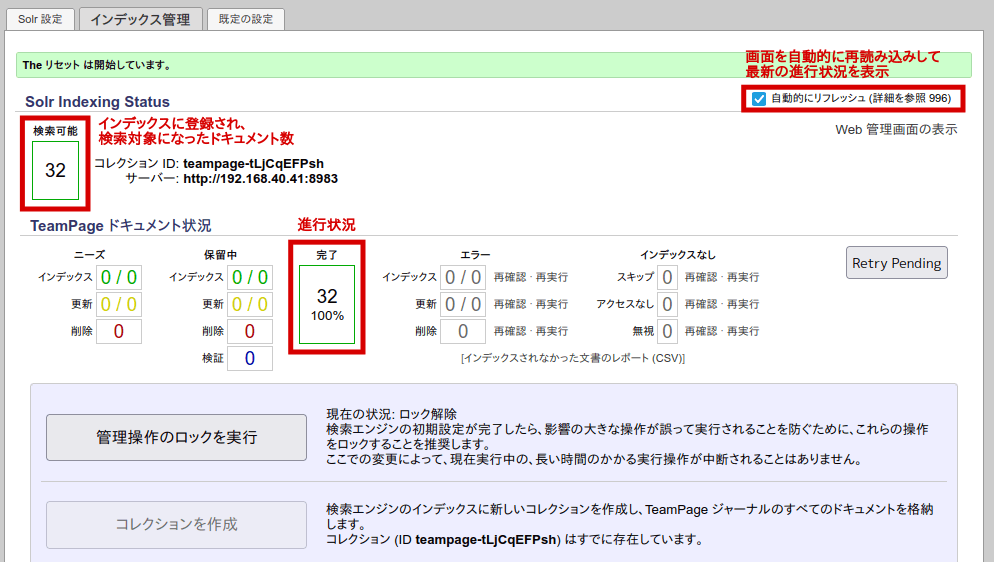Click the 管理操作のロックを実行 button

(176, 437)
